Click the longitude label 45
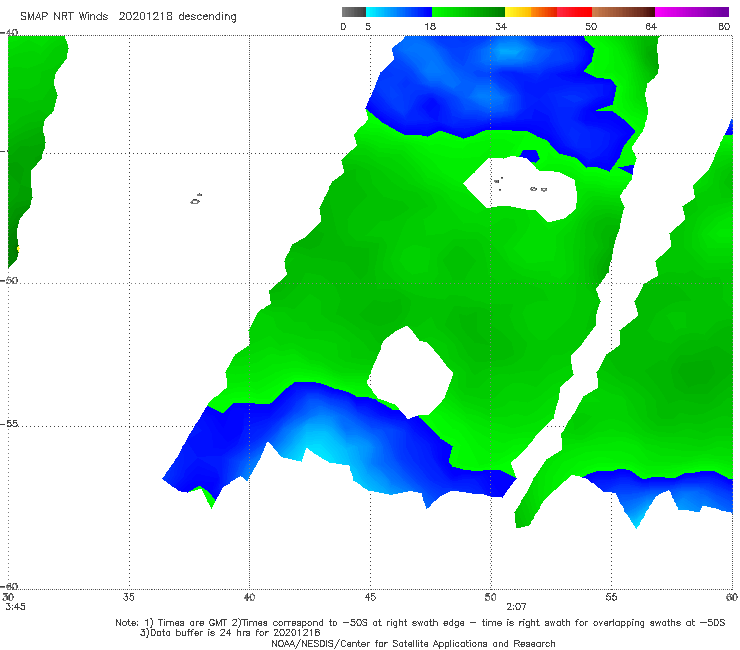740x650 pixels. coord(370,597)
